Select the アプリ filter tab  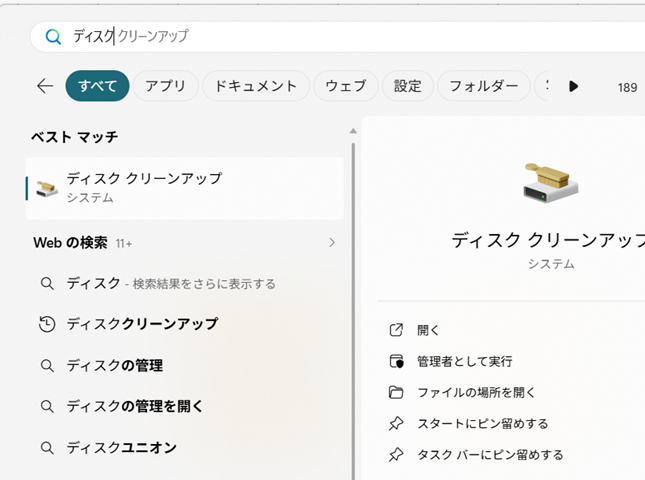pos(165,86)
